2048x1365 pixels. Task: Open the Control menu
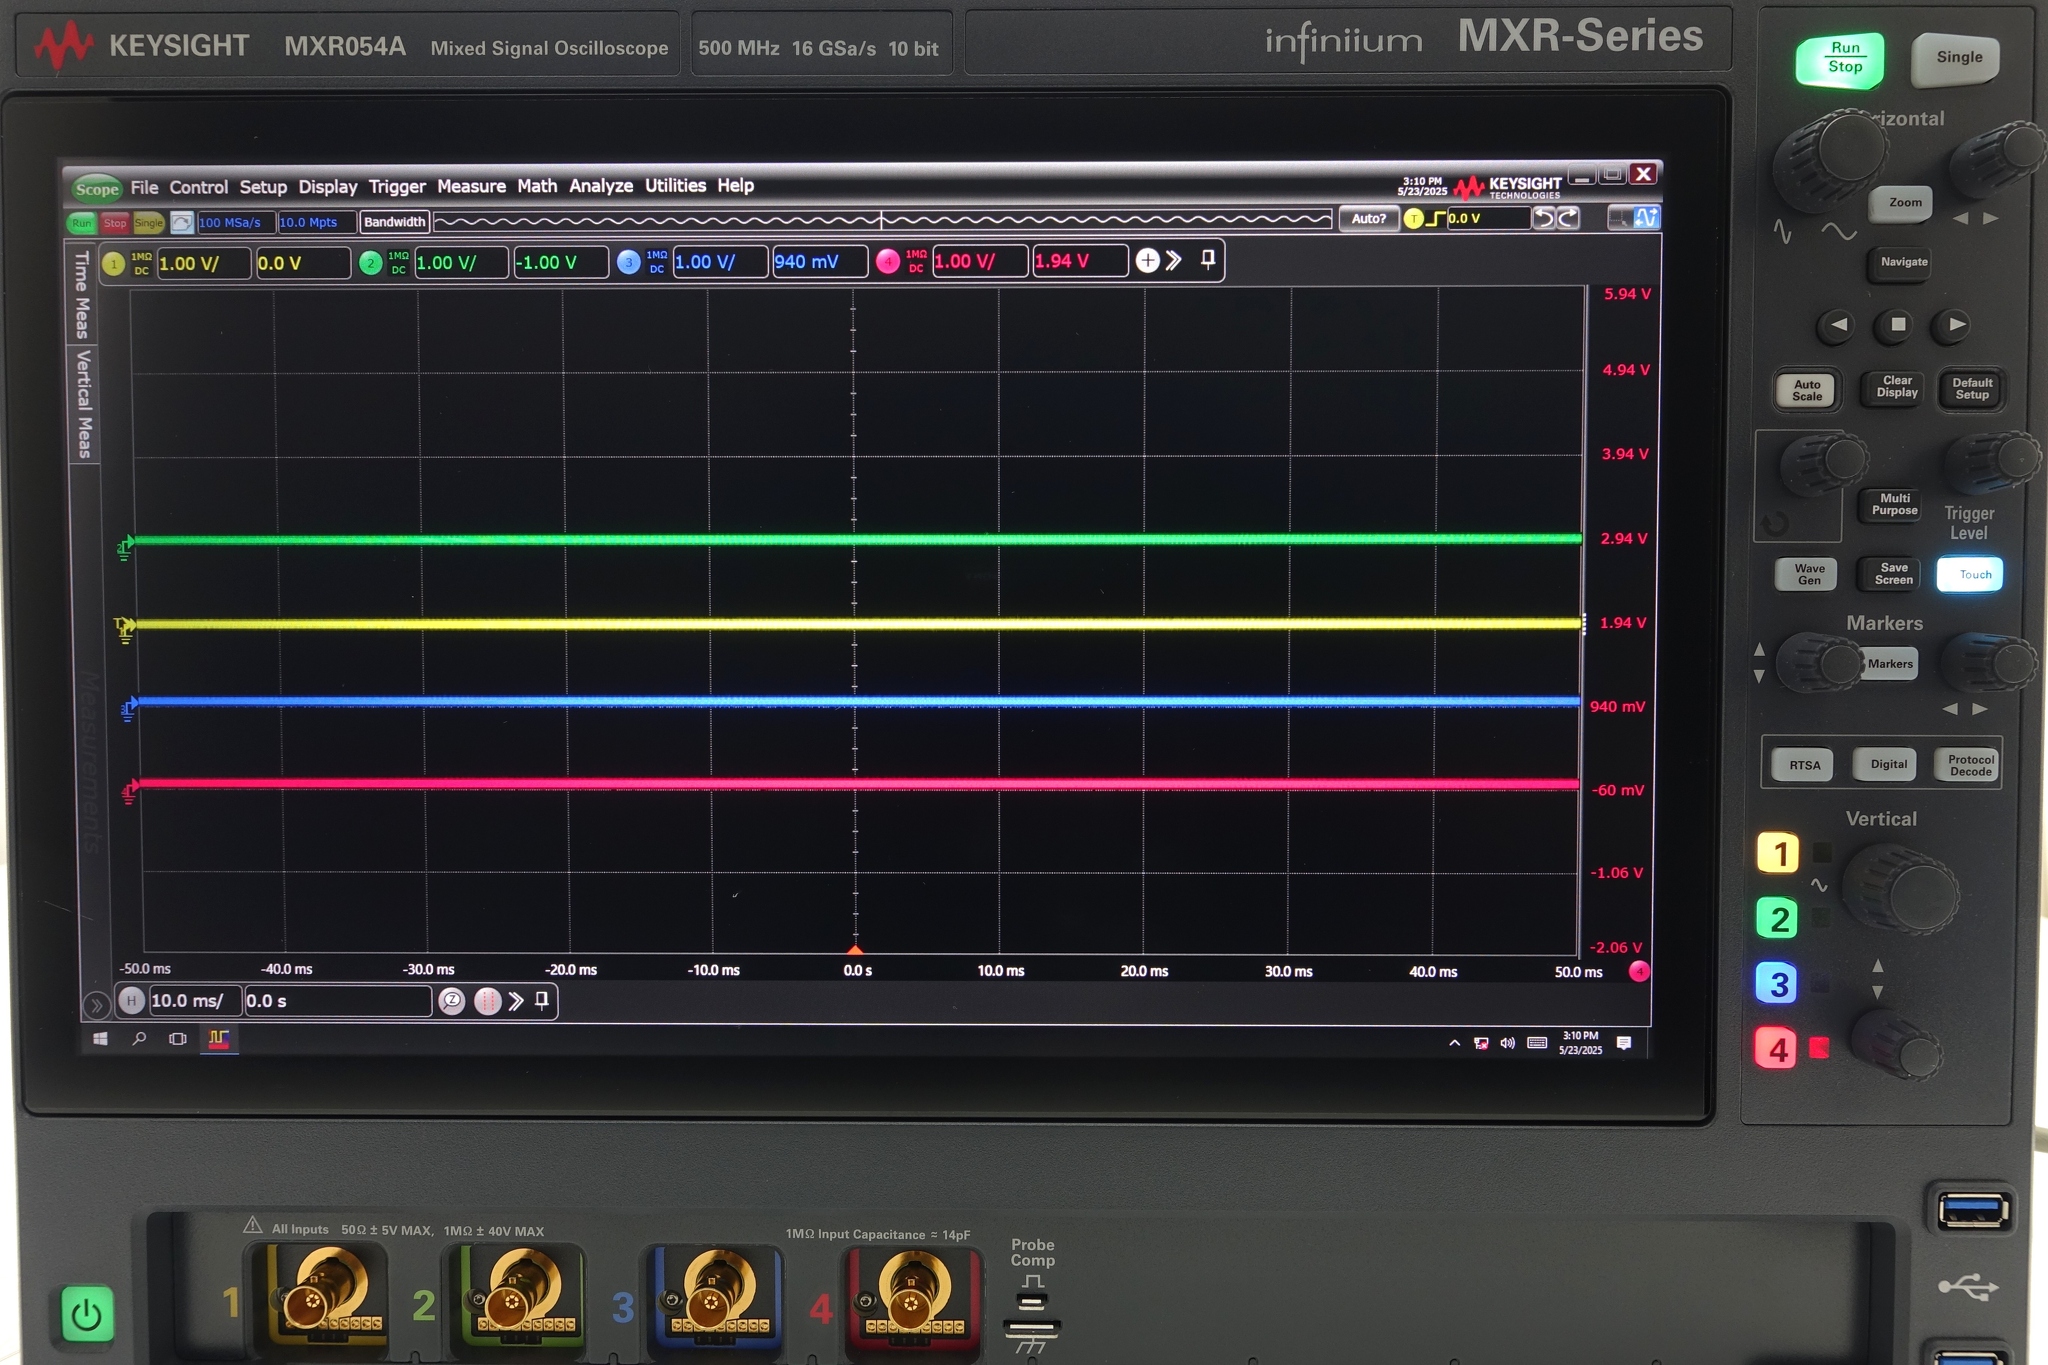(x=198, y=187)
